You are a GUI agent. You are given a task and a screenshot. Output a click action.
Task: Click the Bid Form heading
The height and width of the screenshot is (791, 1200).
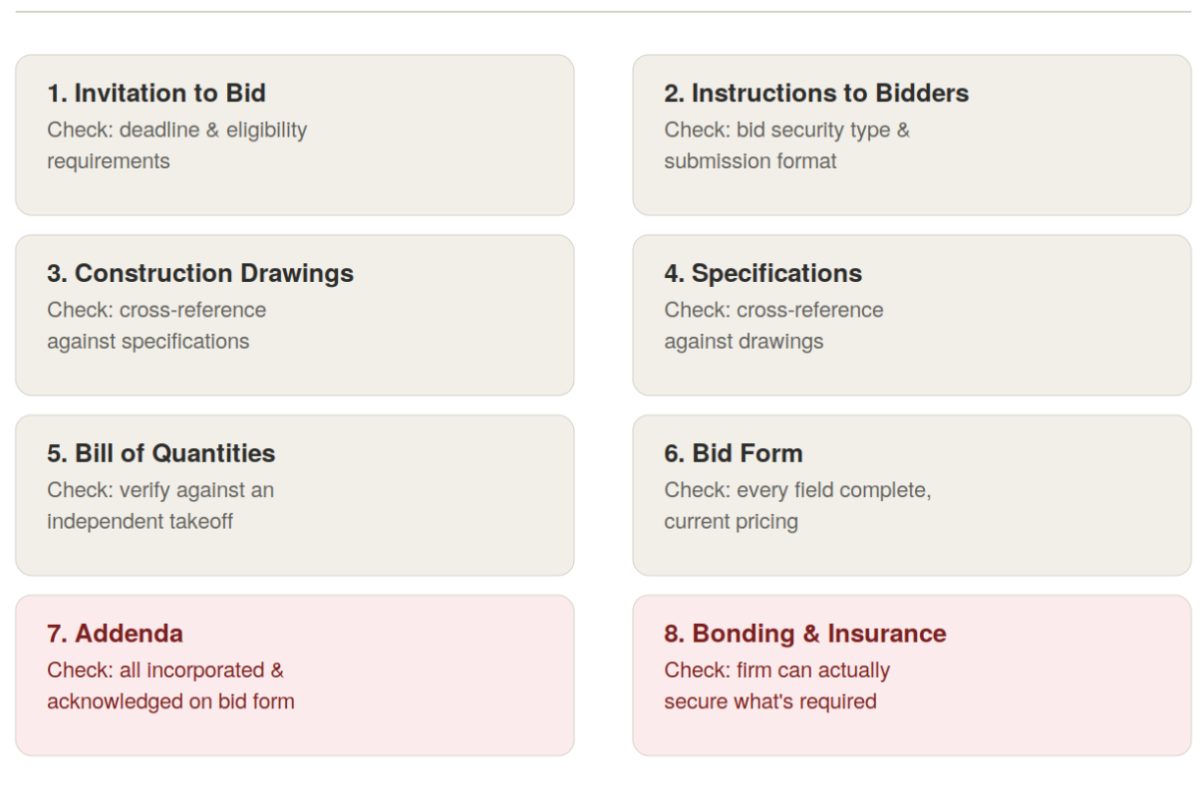coord(733,453)
